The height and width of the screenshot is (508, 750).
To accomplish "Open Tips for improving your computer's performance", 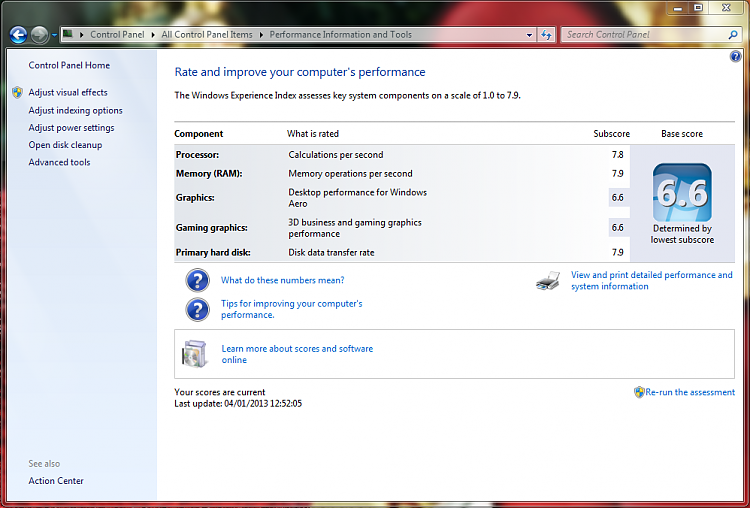I will click(292, 309).
